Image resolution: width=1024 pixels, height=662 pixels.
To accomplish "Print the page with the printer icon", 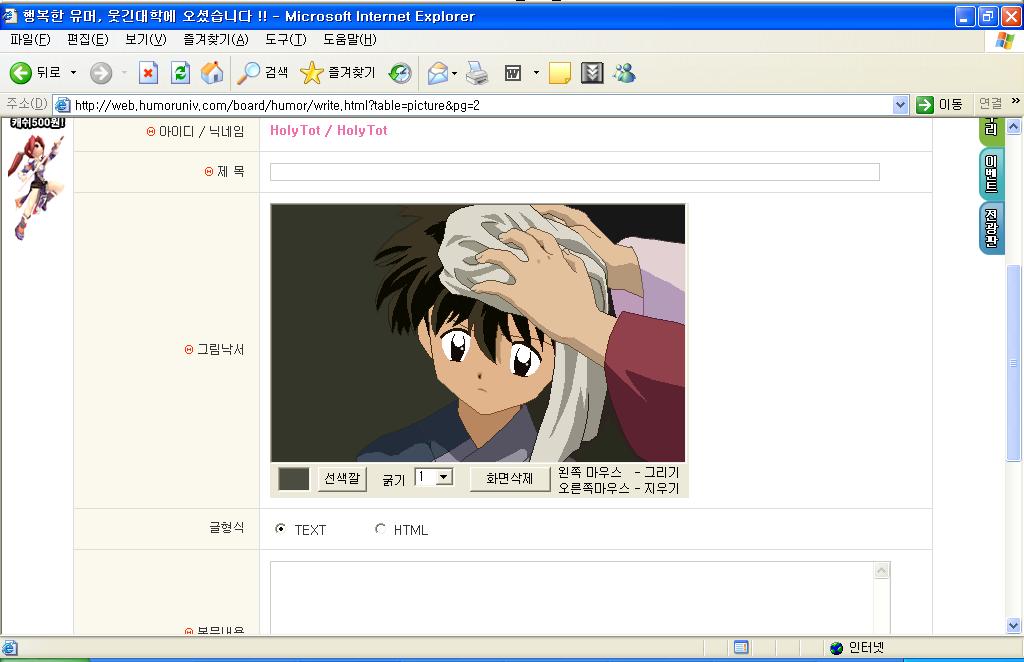I will [x=477, y=72].
